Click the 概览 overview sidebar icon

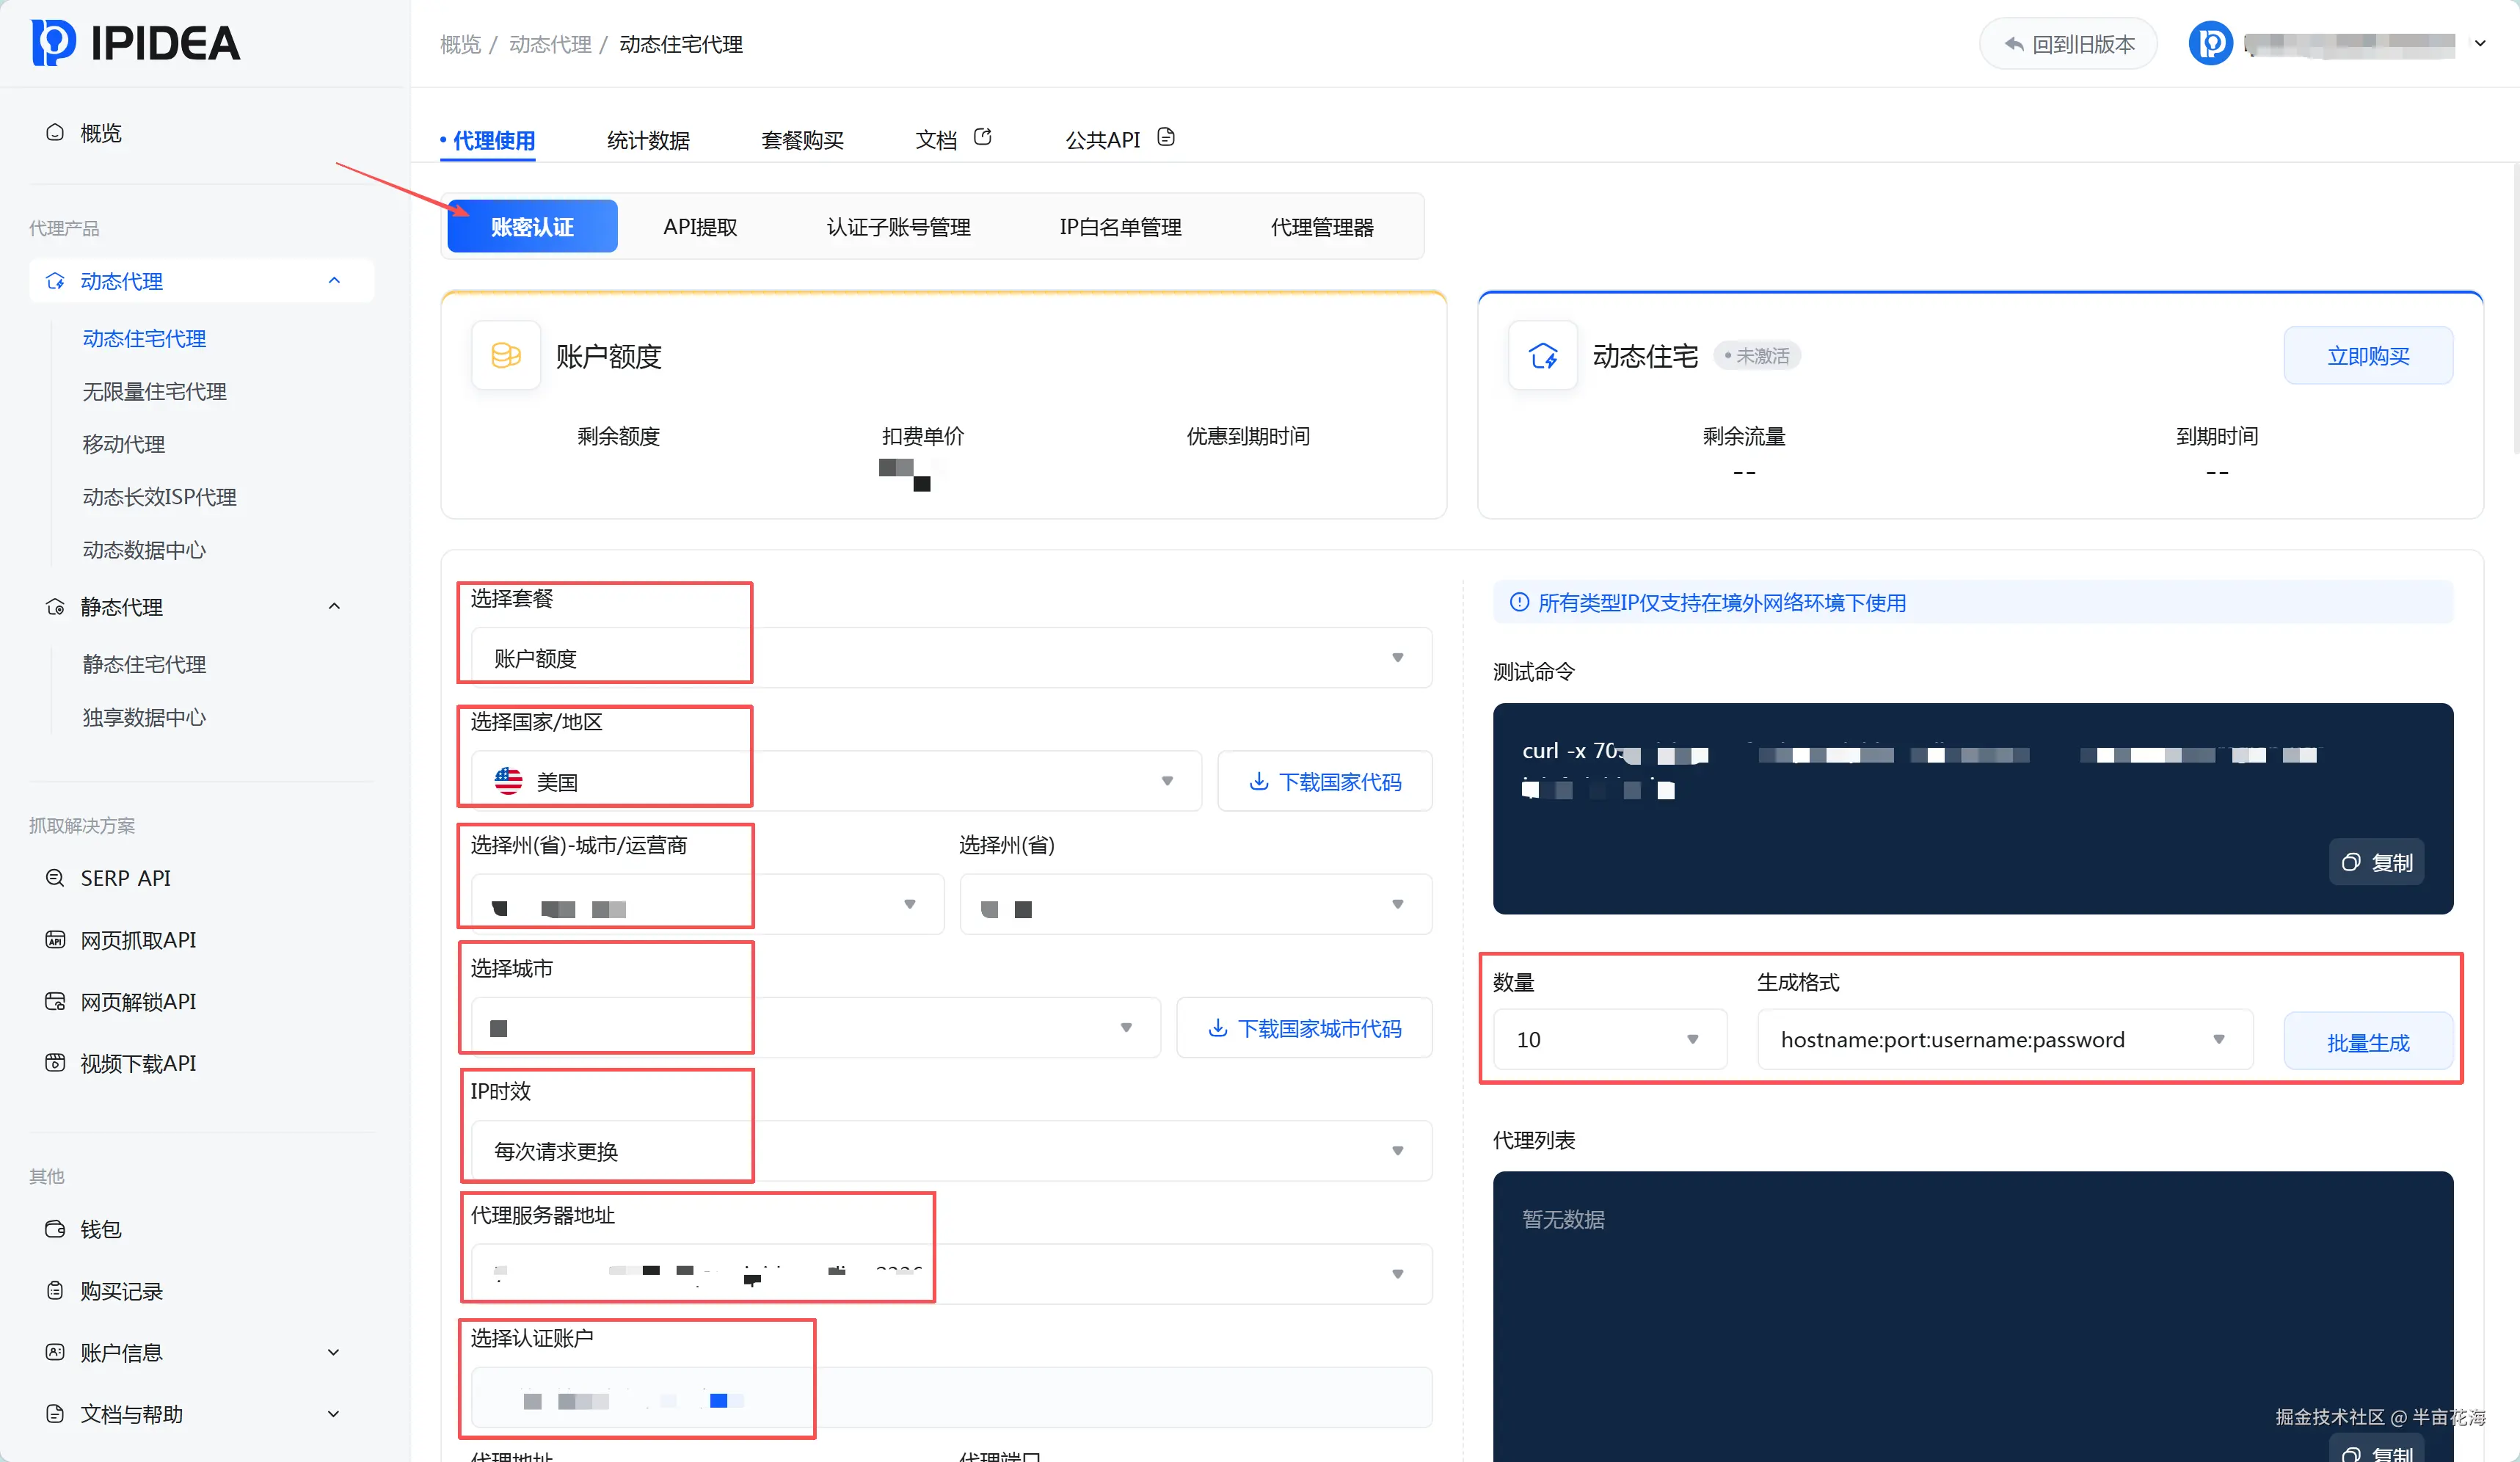(55, 133)
